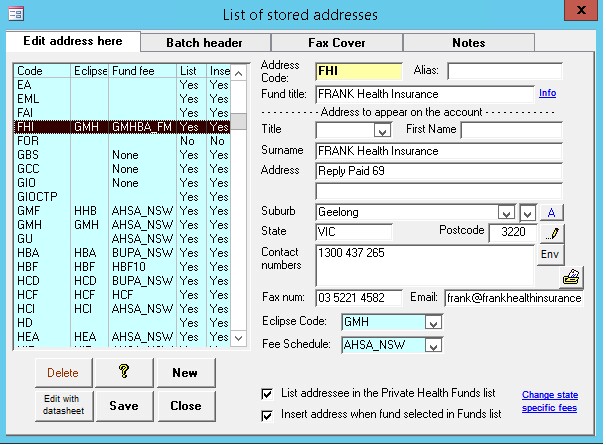The image size is (606, 445).
Task: Select the 'Edit address here' tab
Action: 73,41
